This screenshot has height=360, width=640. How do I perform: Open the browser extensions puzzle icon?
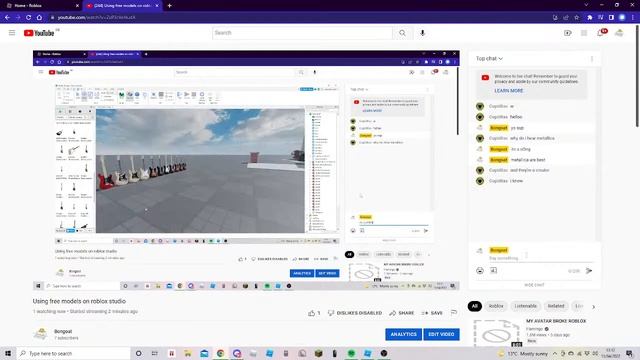tap(590, 17)
